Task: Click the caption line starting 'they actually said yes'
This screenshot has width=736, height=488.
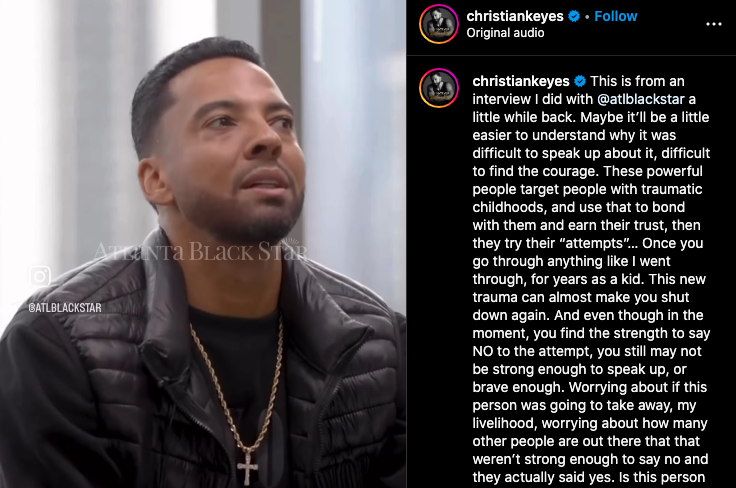Action: [589, 477]
